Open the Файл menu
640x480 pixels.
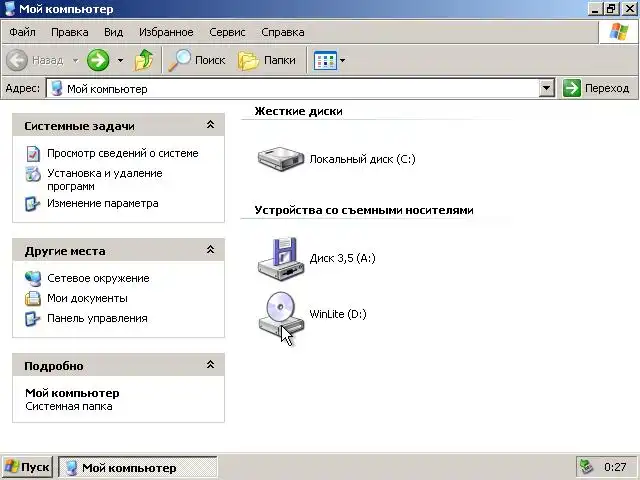click(22, 32)
